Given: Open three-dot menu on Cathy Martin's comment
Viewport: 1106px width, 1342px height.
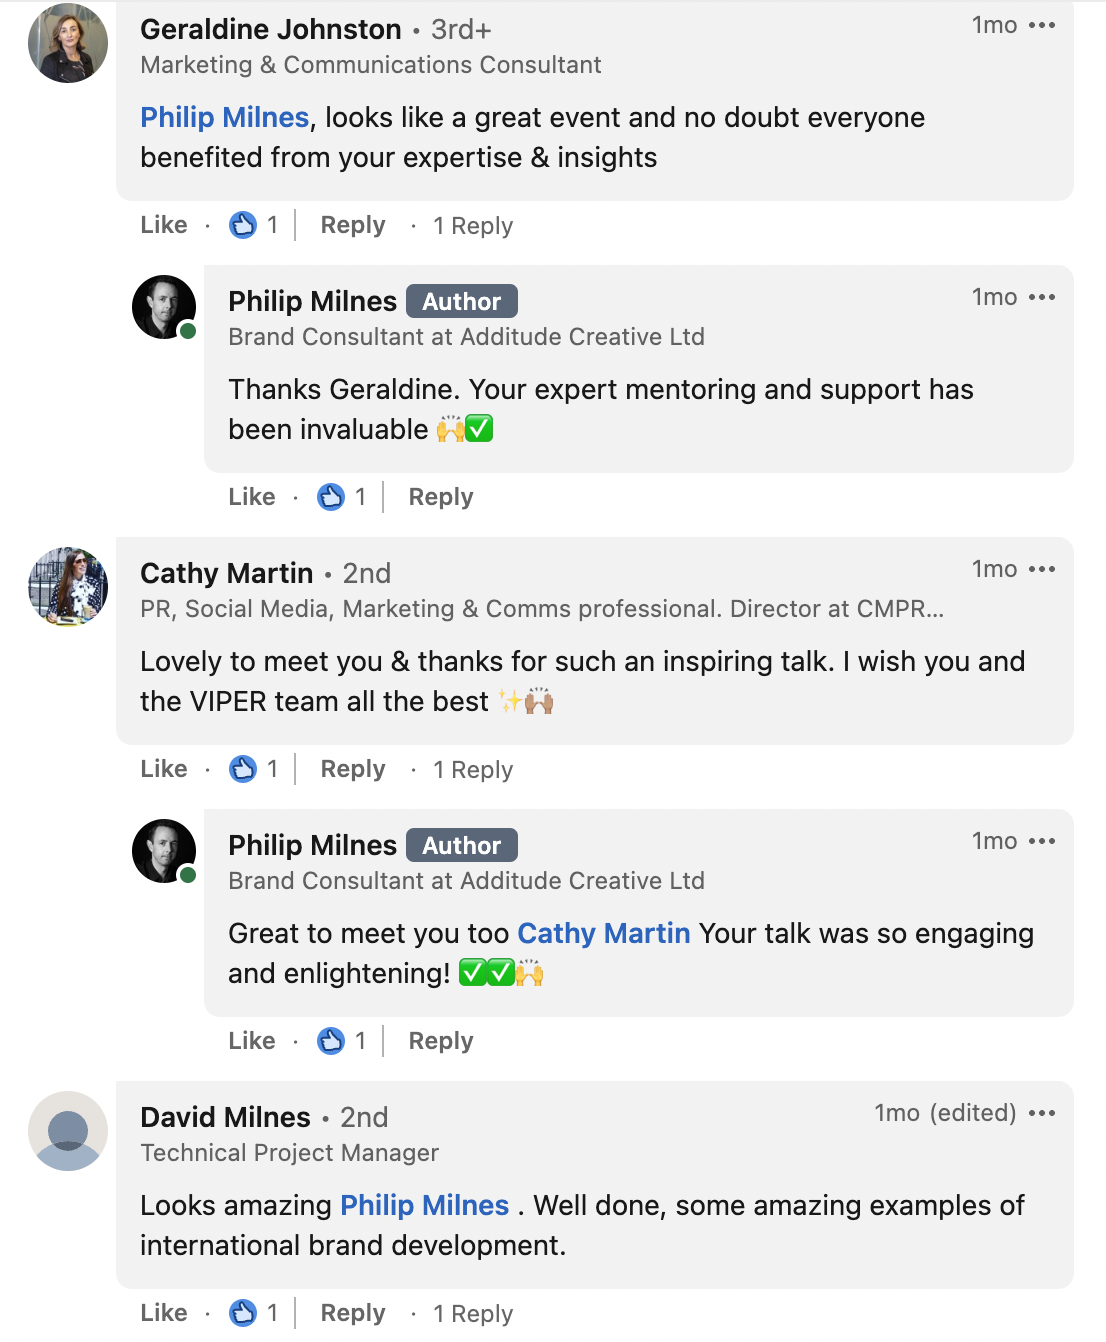Looking at the screenshot, I should [1041, 570].
